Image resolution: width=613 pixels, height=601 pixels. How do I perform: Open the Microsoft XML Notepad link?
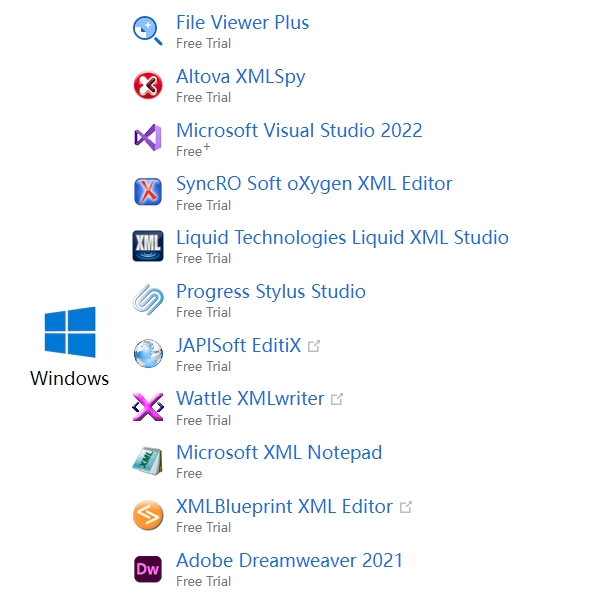click(279, 453)
